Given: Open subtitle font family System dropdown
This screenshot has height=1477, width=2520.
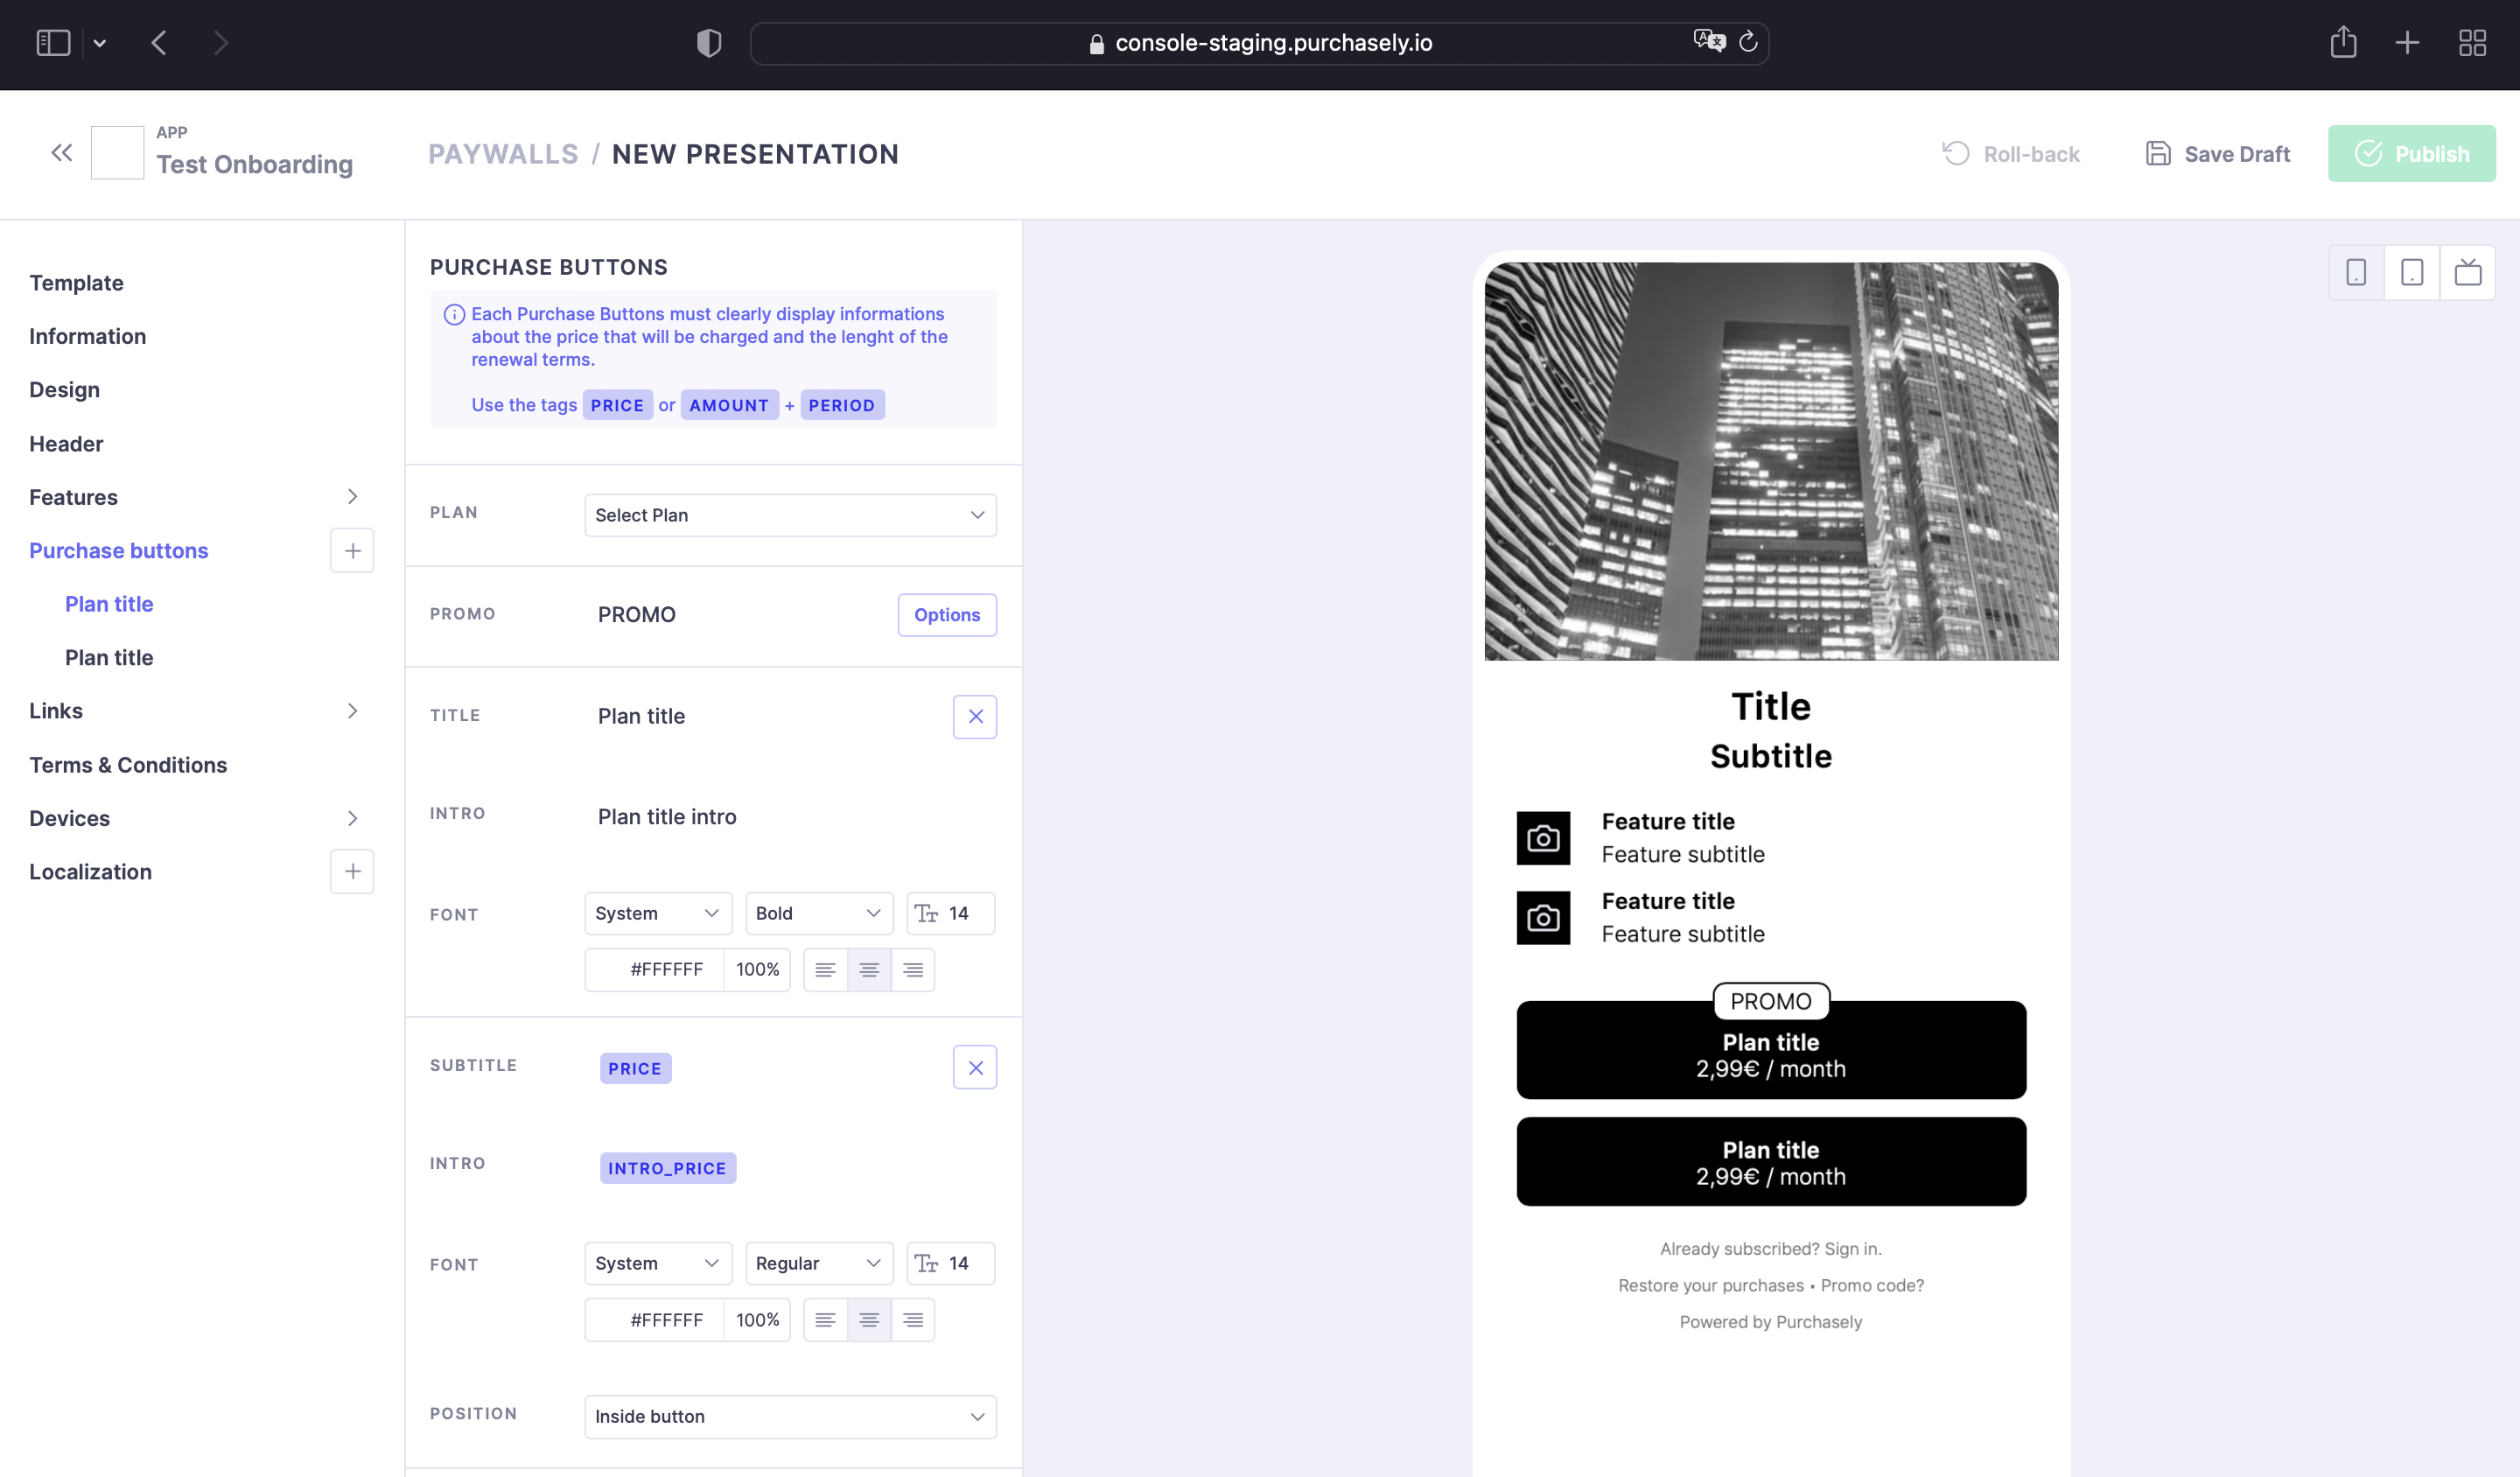Looking at the screenshot, I should tap(658, 1264).
